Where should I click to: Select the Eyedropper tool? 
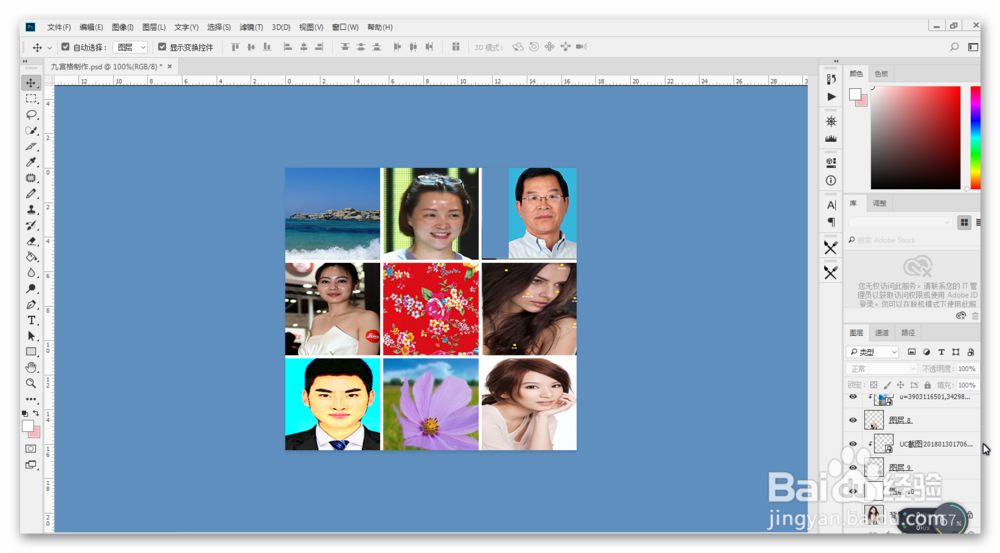pos(31,162)
